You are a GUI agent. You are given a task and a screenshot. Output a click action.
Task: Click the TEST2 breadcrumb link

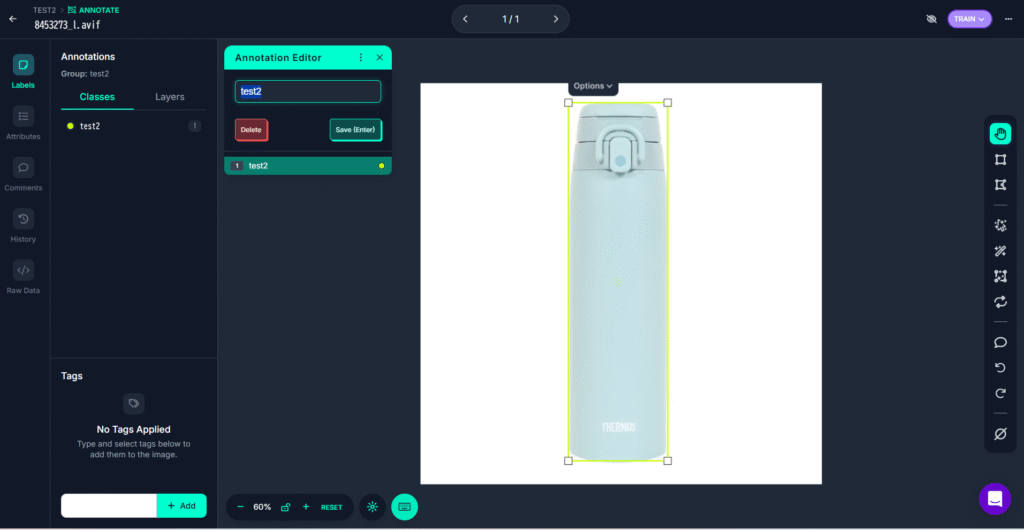(44, 10)
